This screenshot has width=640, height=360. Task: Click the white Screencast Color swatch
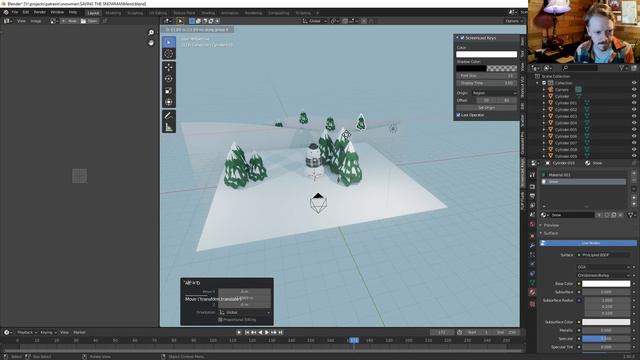487,54
